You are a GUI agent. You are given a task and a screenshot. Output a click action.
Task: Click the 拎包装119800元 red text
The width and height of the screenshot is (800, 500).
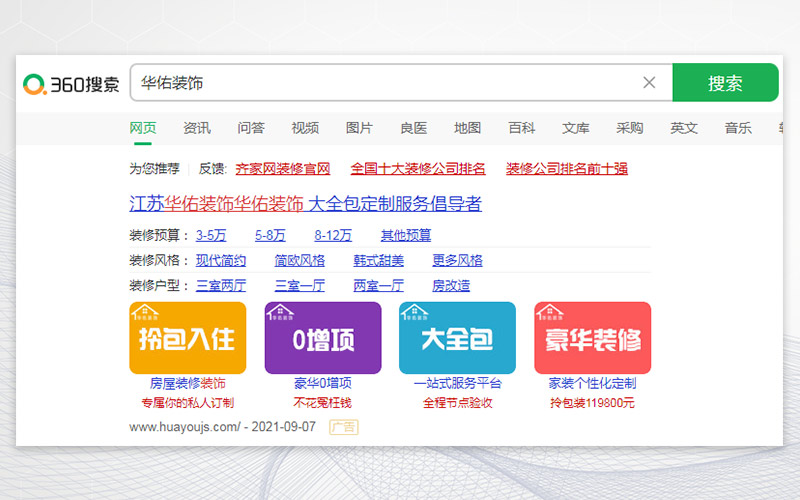[x=592, y=403]
